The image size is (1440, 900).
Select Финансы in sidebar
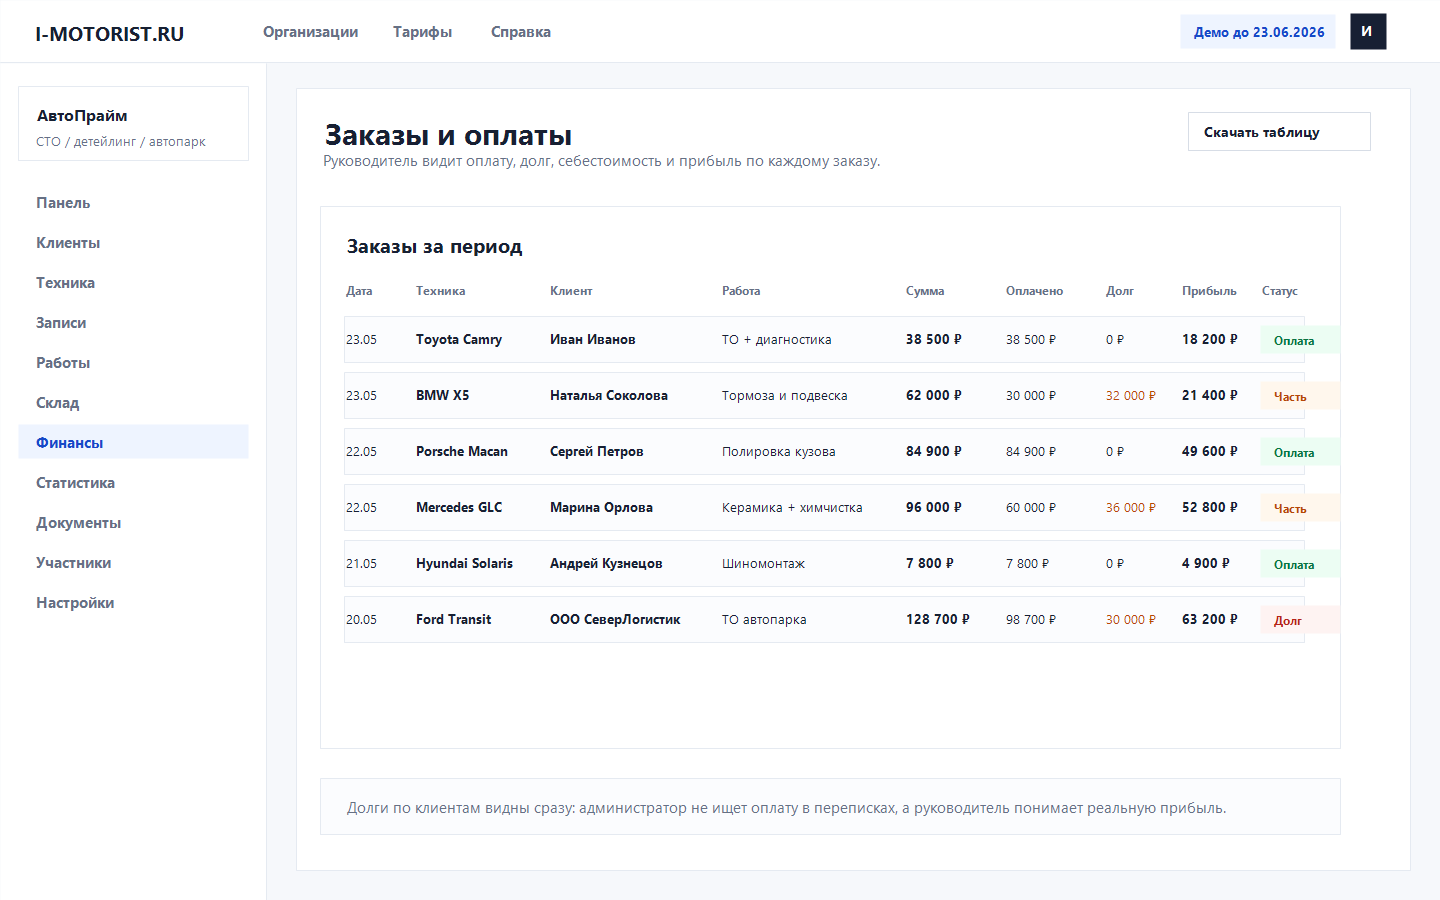[133, 442]
